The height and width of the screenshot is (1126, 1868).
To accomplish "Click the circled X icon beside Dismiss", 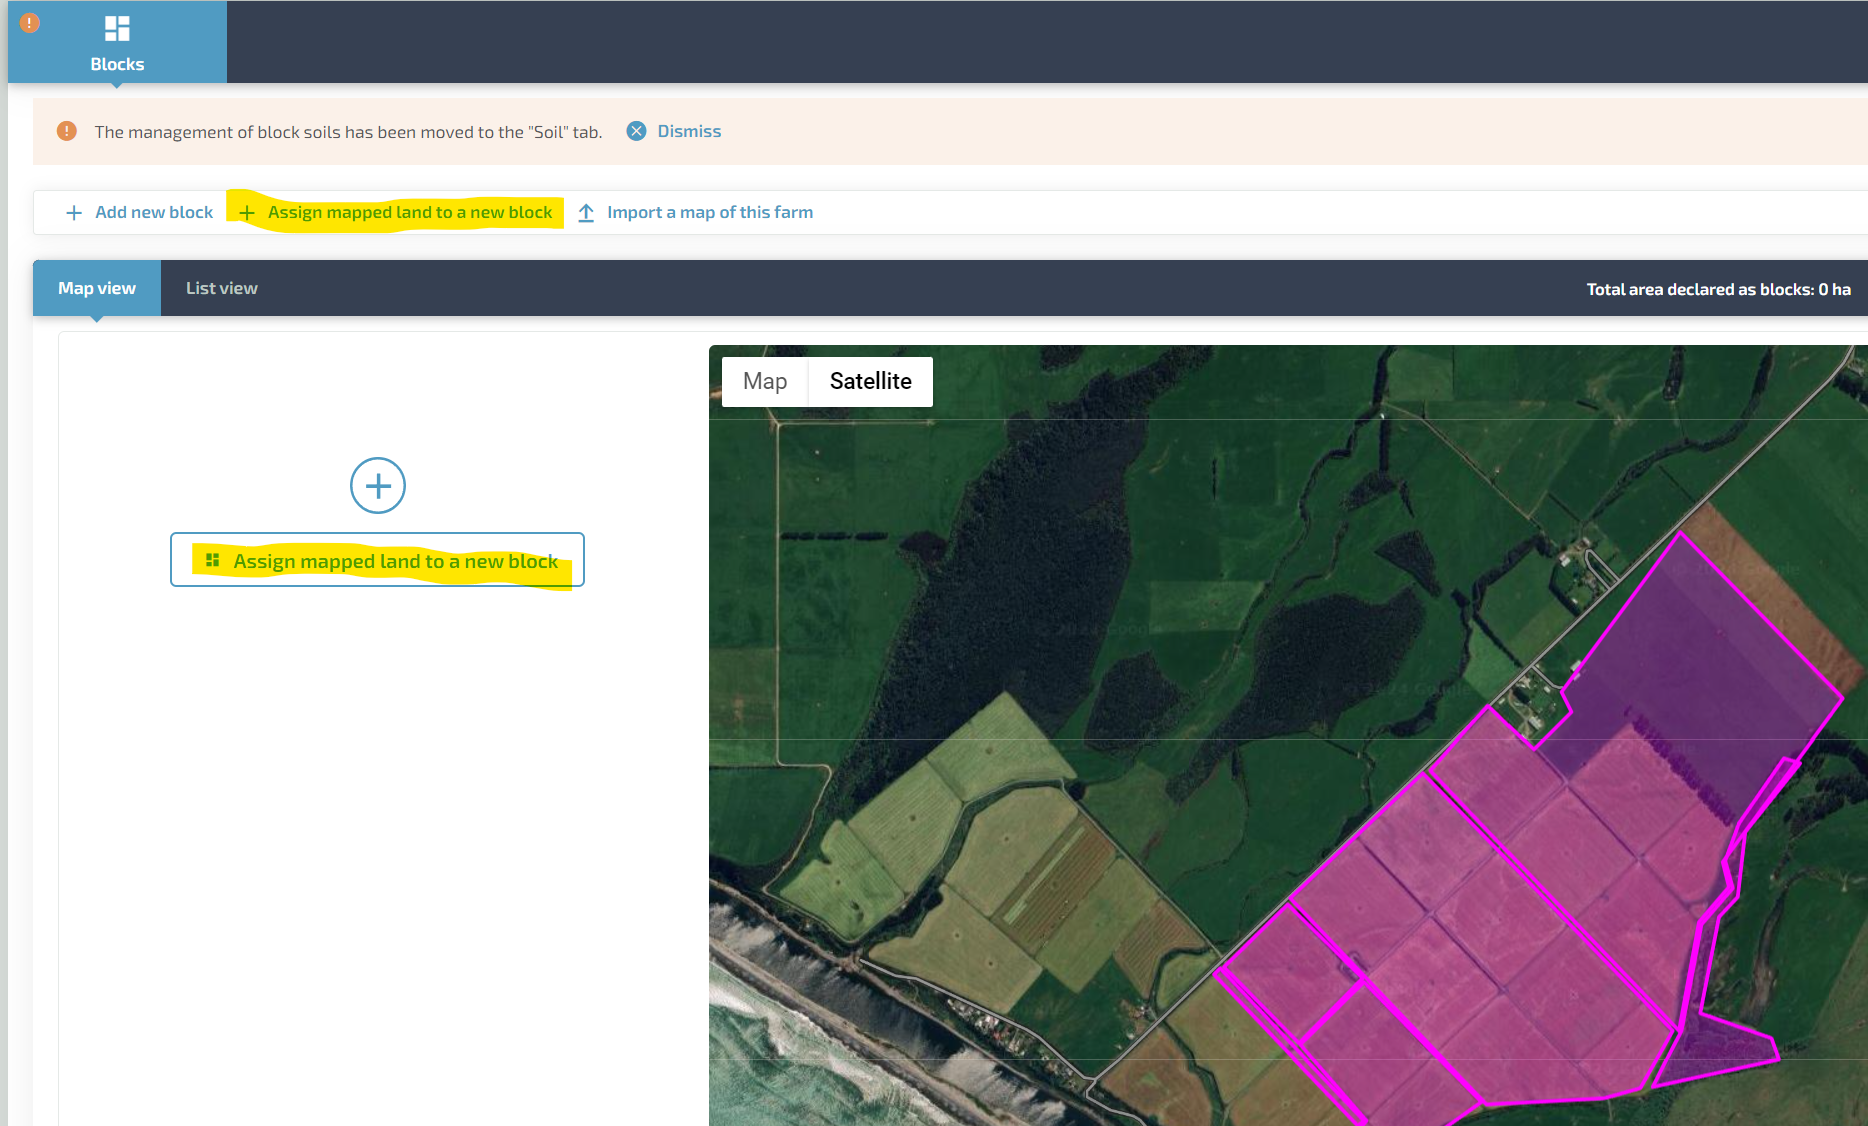I will [636, 131].
